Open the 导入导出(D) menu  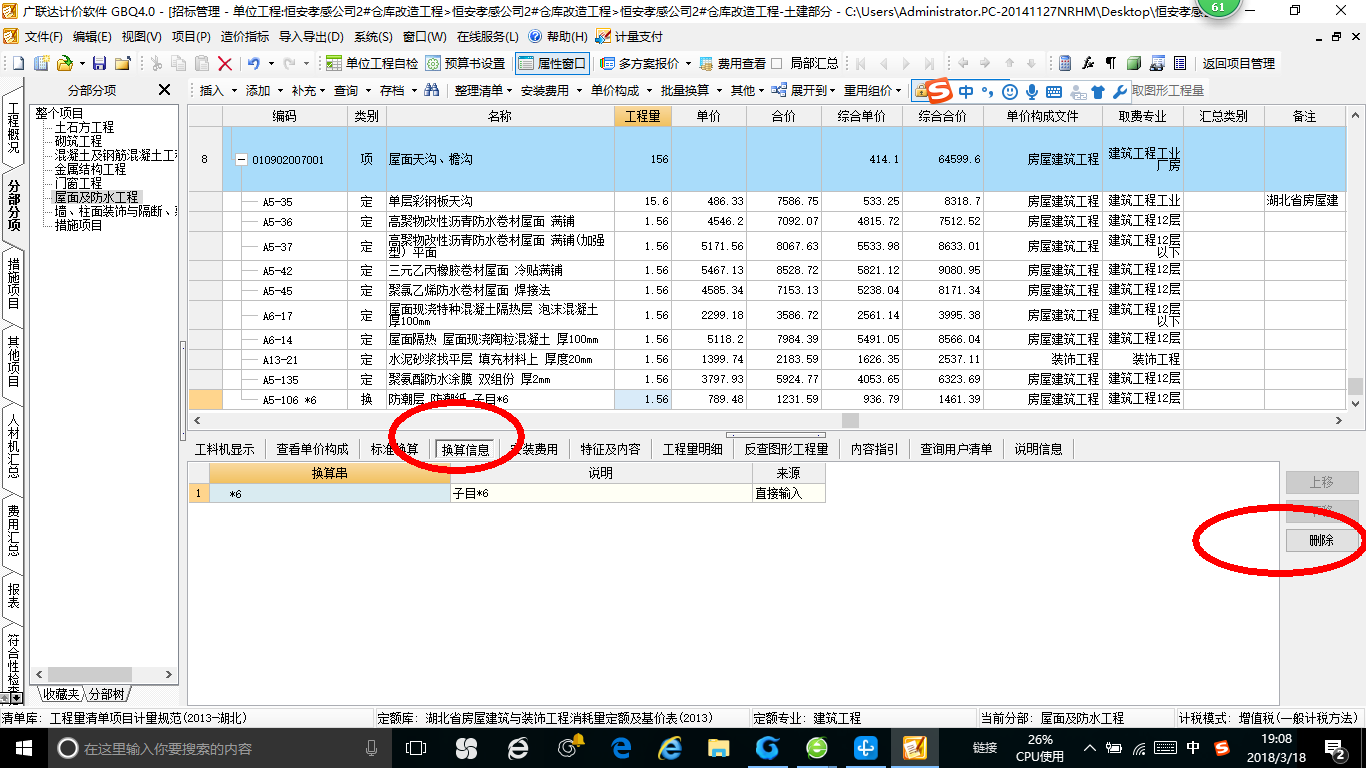click(x=311, y=36)
